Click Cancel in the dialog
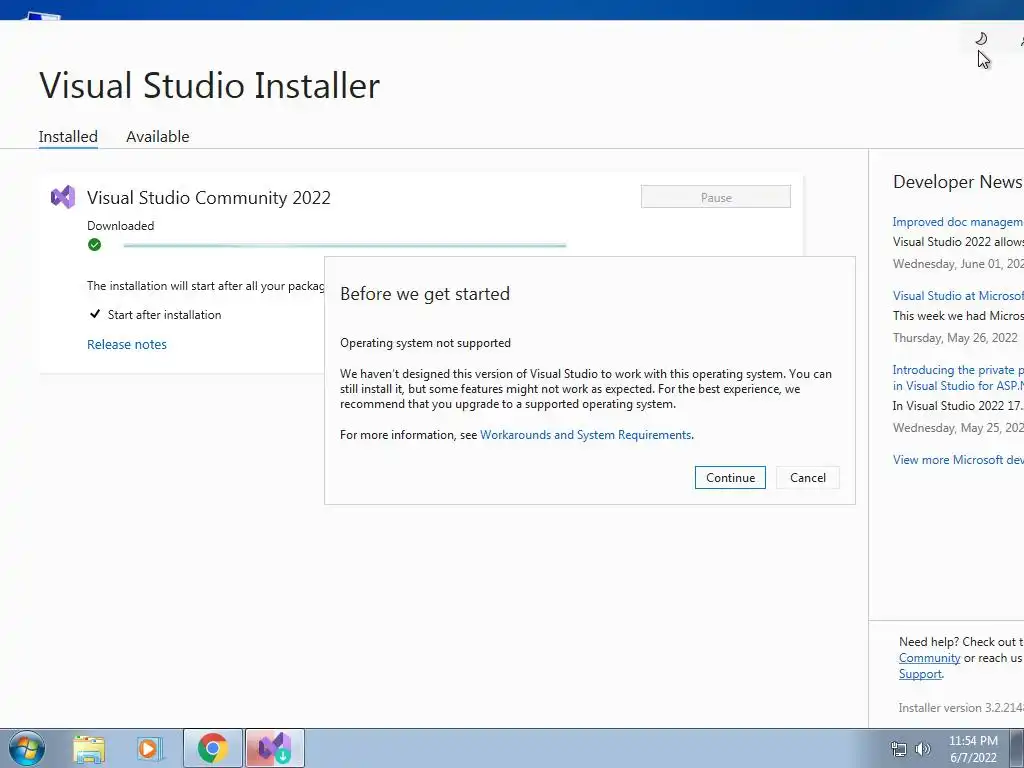The width and height of the screenshot is (1024, 768). (x=808, y=477)
